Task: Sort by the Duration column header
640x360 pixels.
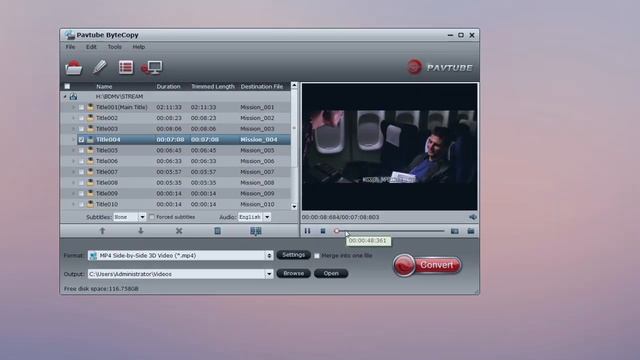Action: [169, 87]
